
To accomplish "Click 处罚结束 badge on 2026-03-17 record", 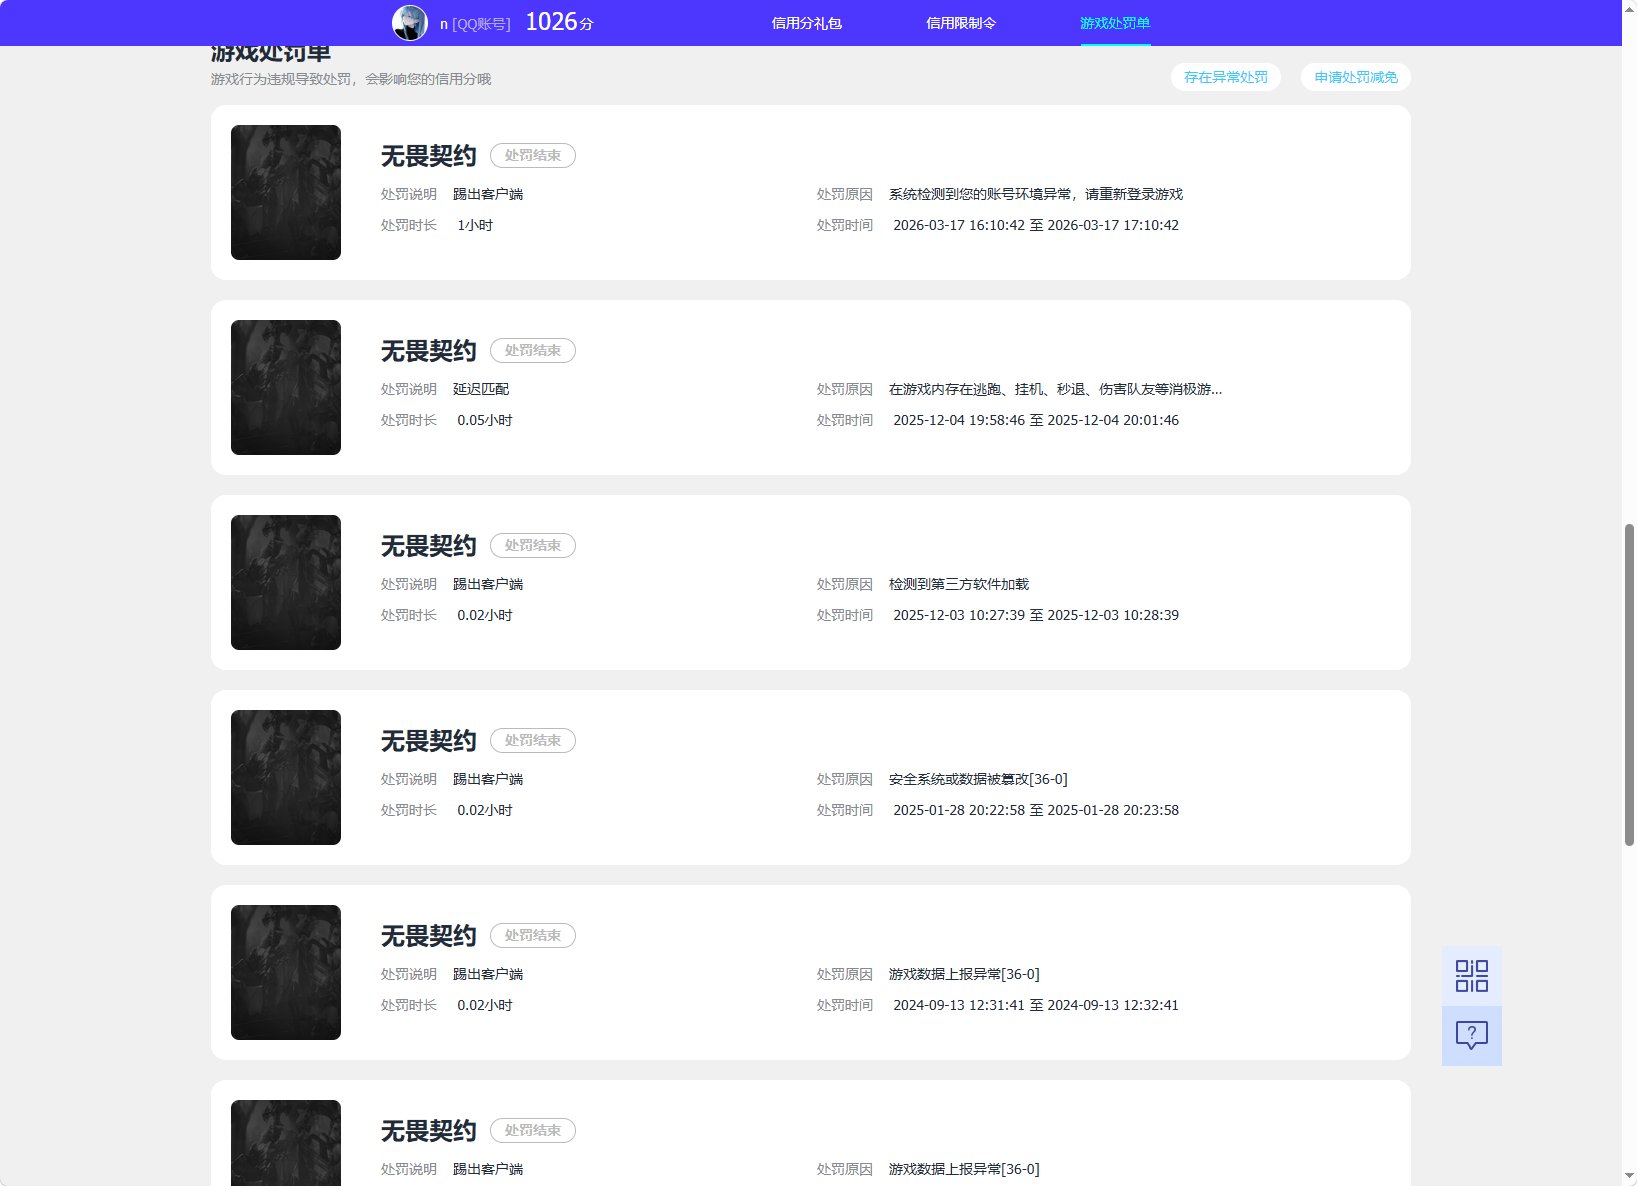I will 533,155.
